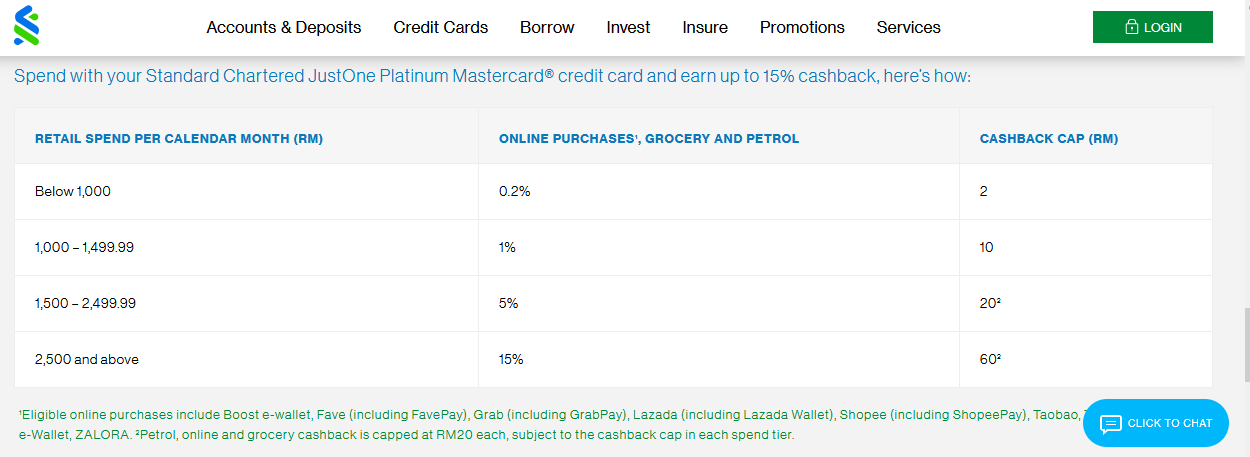Open the Services menu
The width and height of the screenshot is (1250, 457).
[x=908, y=28]
